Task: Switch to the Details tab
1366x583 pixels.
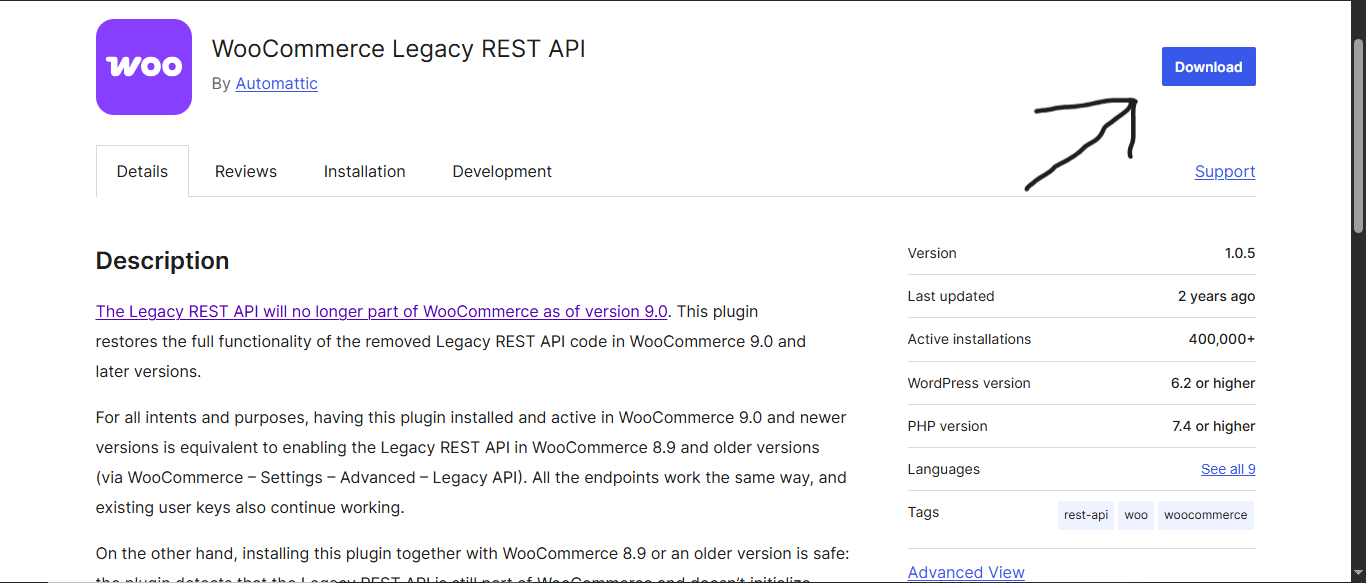Action: 142,171
